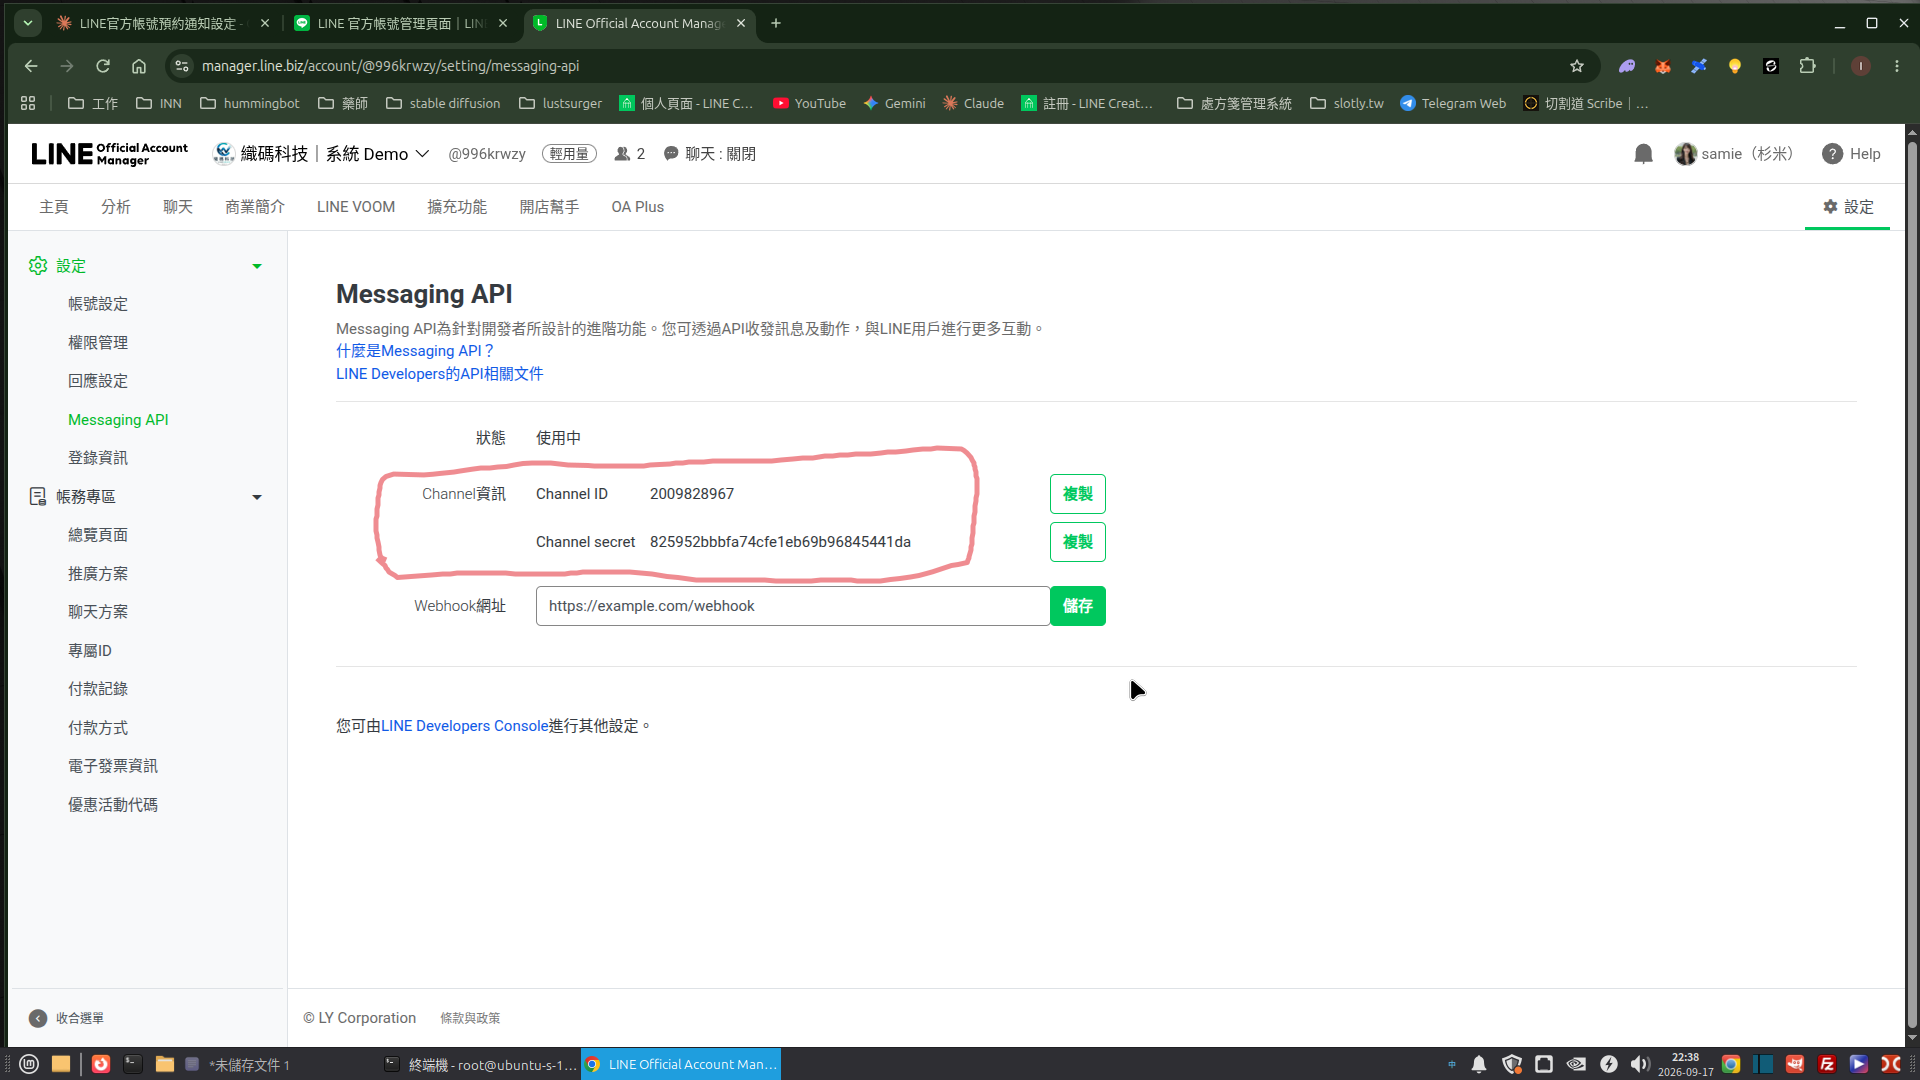This screenshot has height=1080, width=1920.
Task: Open the account switcher dropdown for 系統 Demo
Action: [x=422, y=154]
